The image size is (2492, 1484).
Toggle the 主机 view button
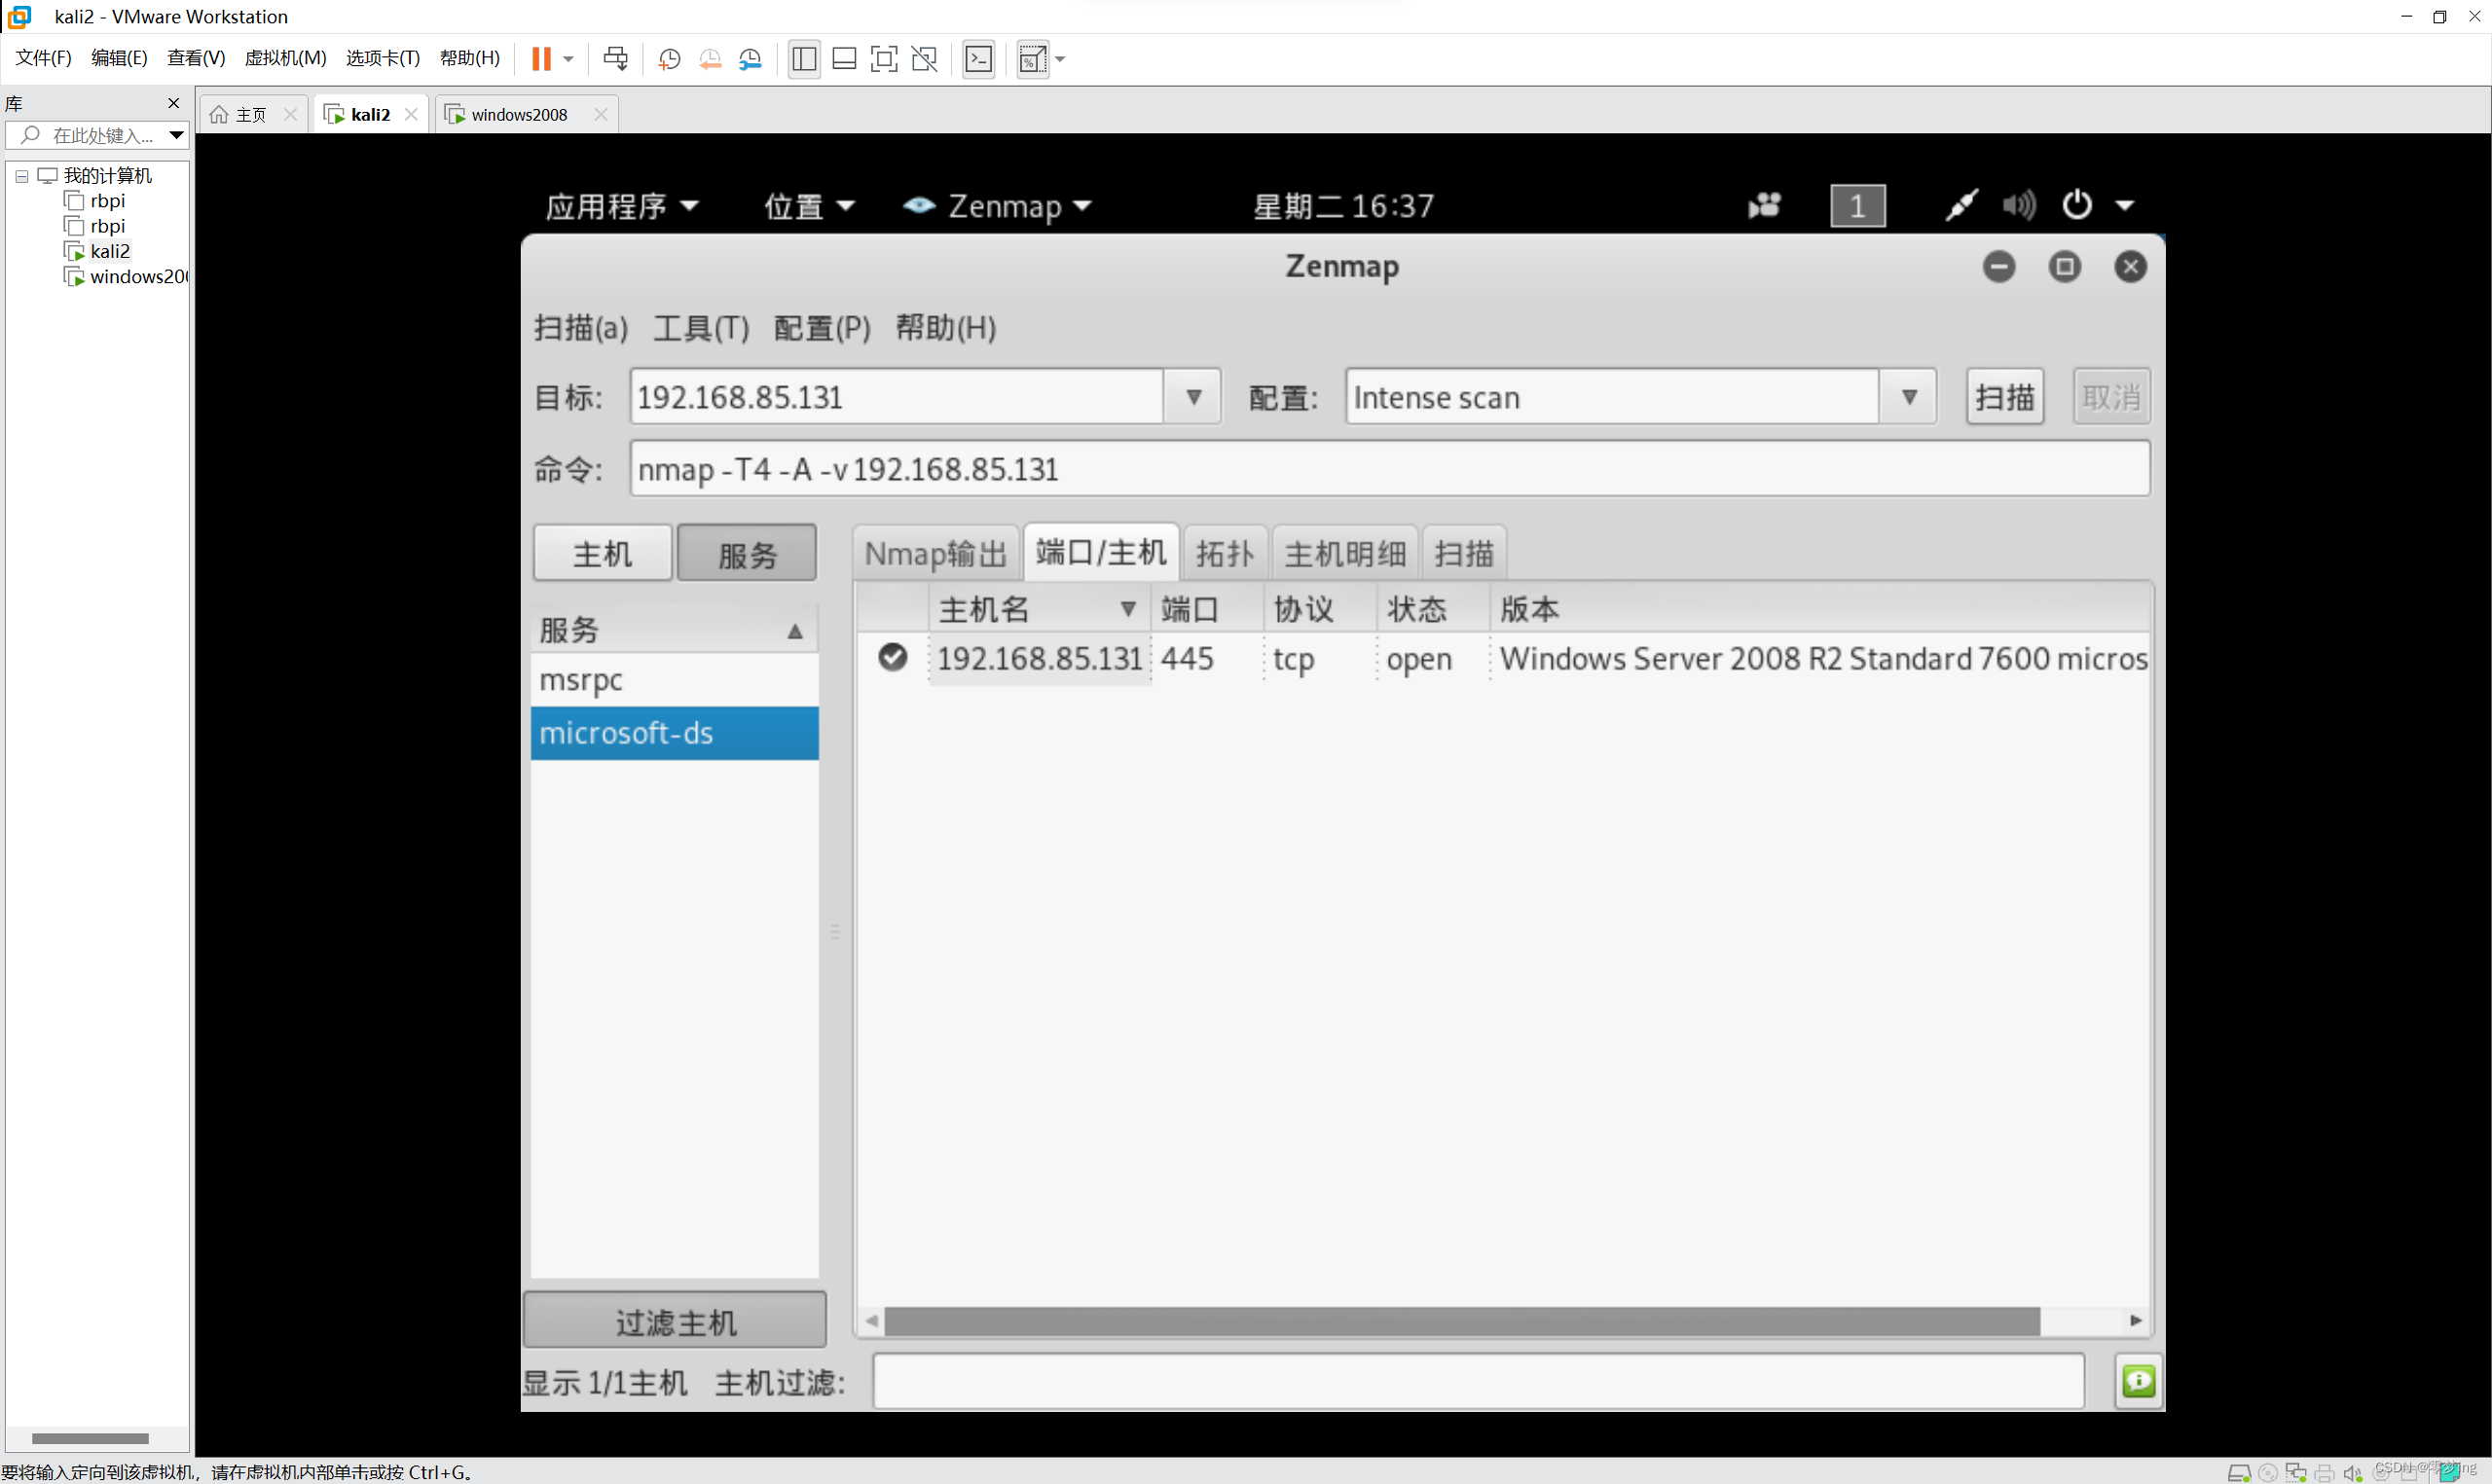click(x=602, y=553)
